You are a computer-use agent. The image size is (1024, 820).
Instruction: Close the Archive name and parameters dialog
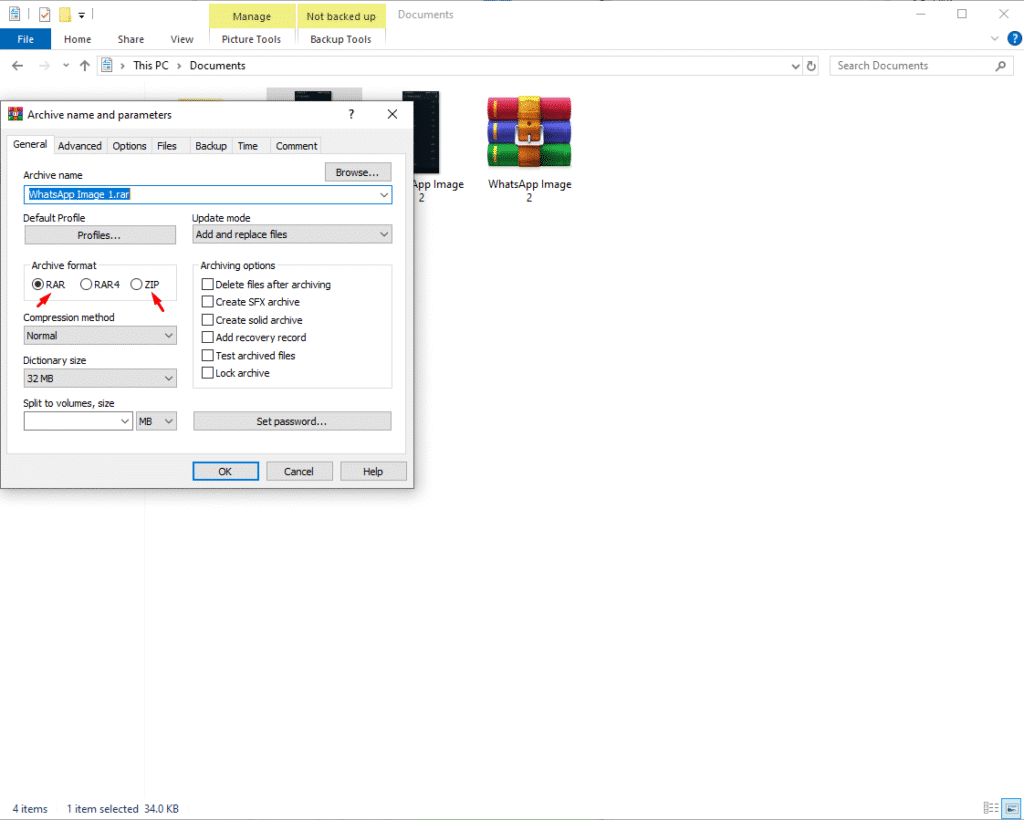[x=392, y=114]
